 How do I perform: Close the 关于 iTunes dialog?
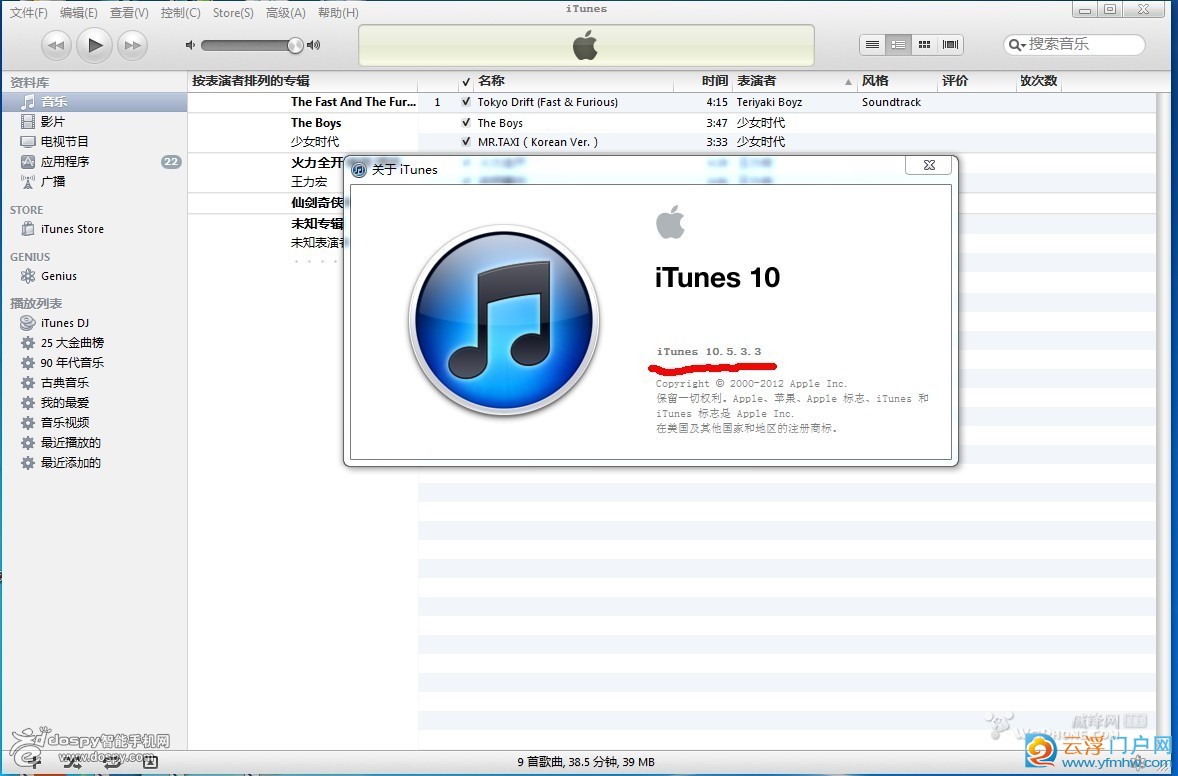point(929,166)
